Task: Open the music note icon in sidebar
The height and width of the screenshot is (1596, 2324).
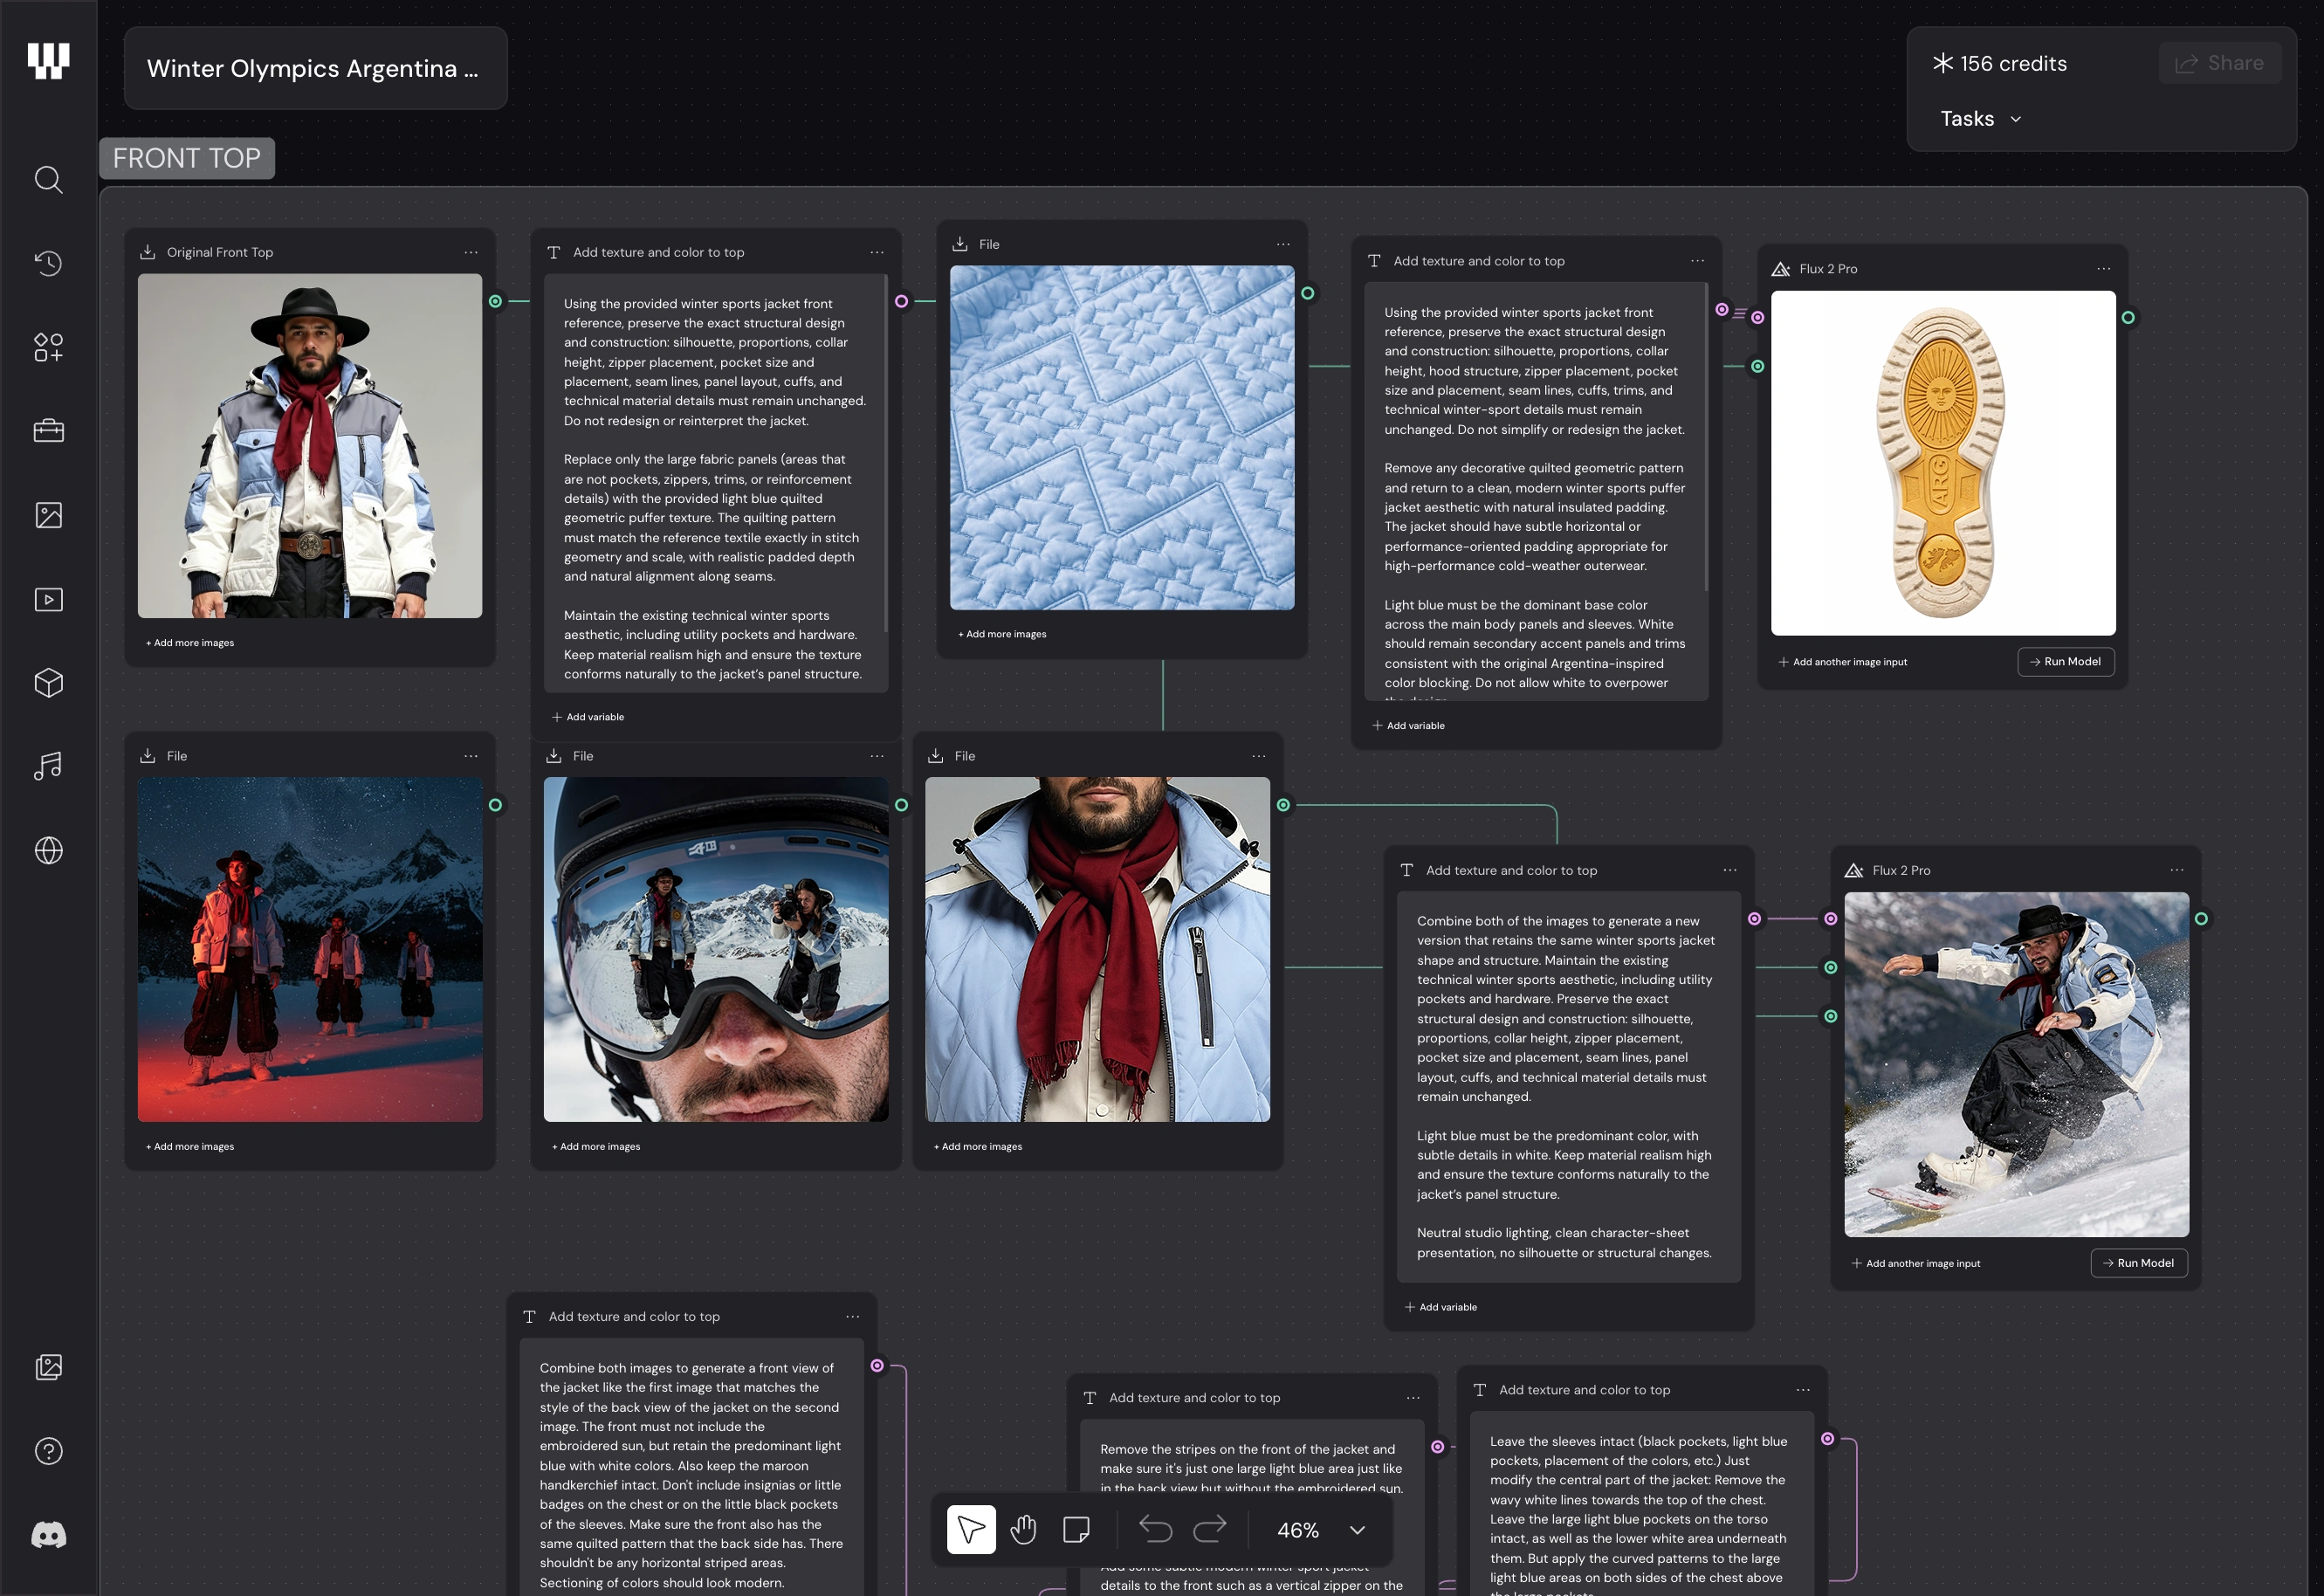Action: pos(48,767)
